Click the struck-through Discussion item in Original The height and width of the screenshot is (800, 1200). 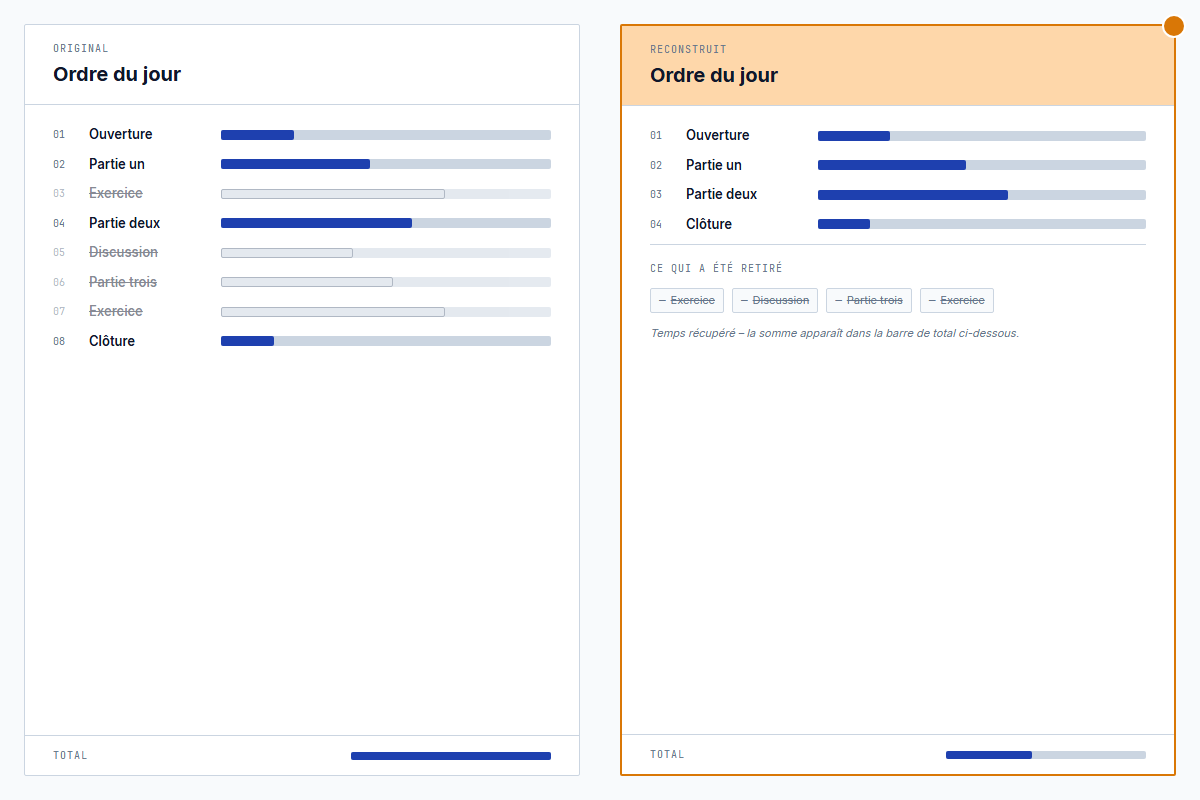click(123, 252)
